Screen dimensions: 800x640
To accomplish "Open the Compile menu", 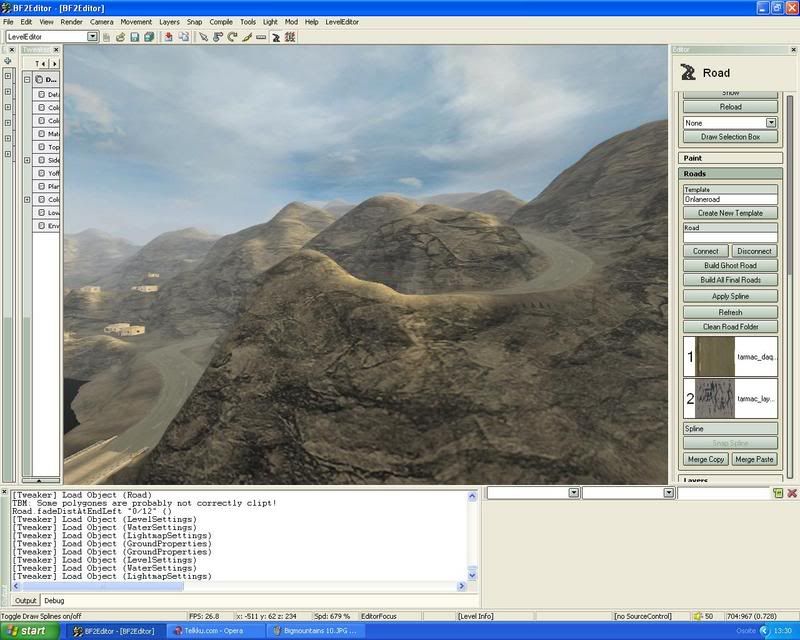I will (221, 21).
